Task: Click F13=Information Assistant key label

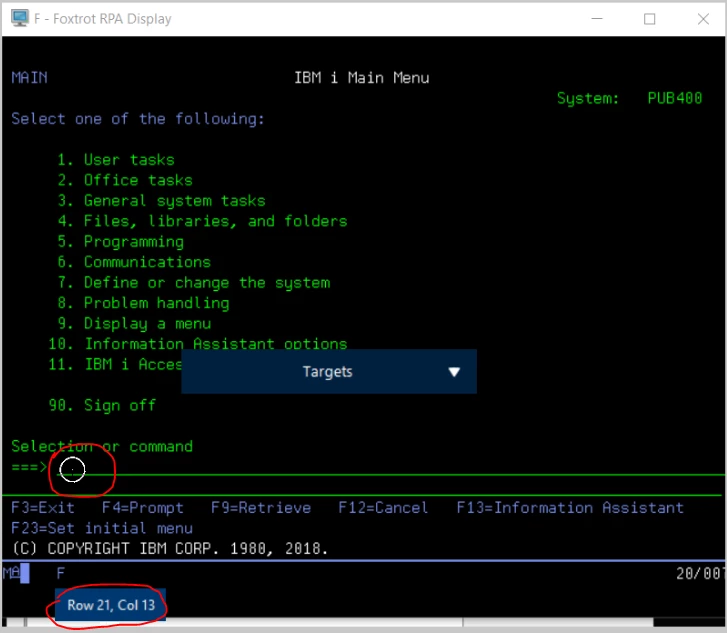Action: pyautogui.click(x=570, y=508)
